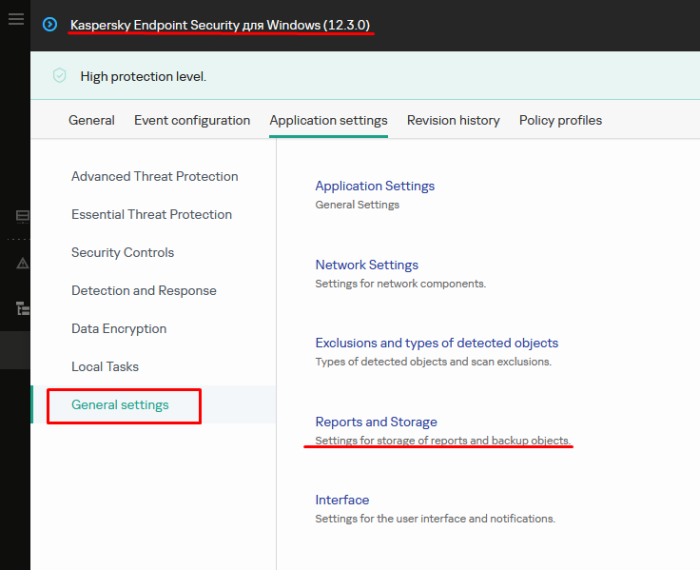Click Local Tasks in the sidebar

pyautogui.click(x=104, y=367)
